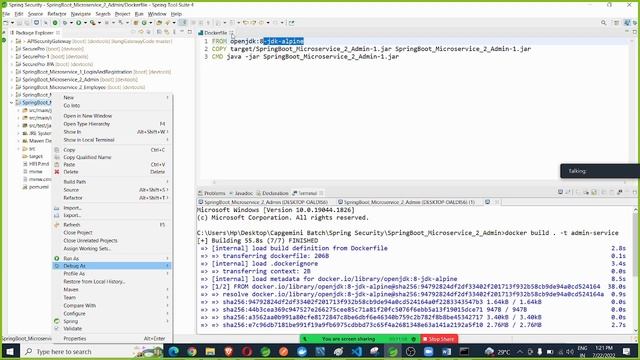Screen dimensions: 640x360
Task: Click the red Delete icon in the context menu
Action: [x=57, y=172]
